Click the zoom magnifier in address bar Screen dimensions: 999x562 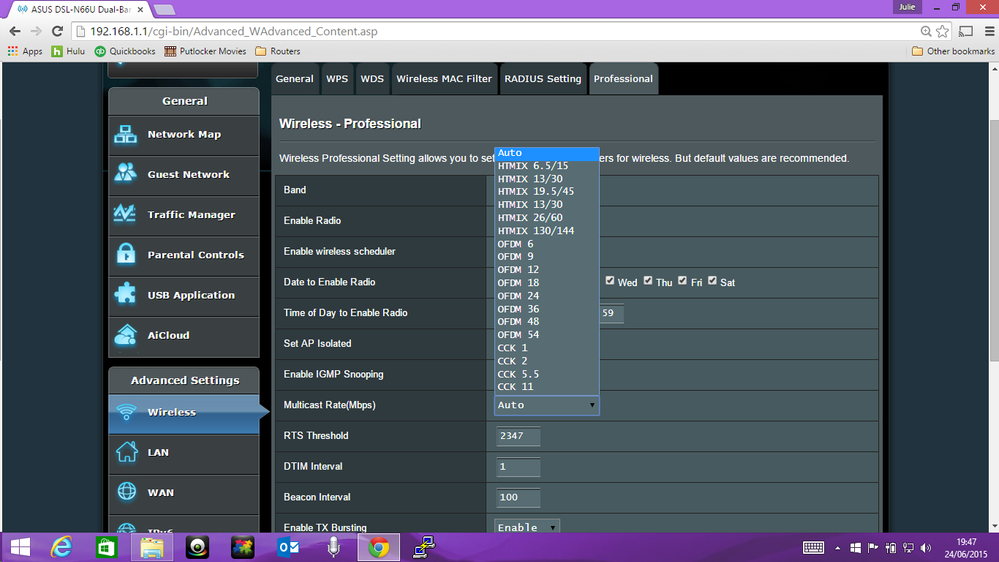[926, 31]
